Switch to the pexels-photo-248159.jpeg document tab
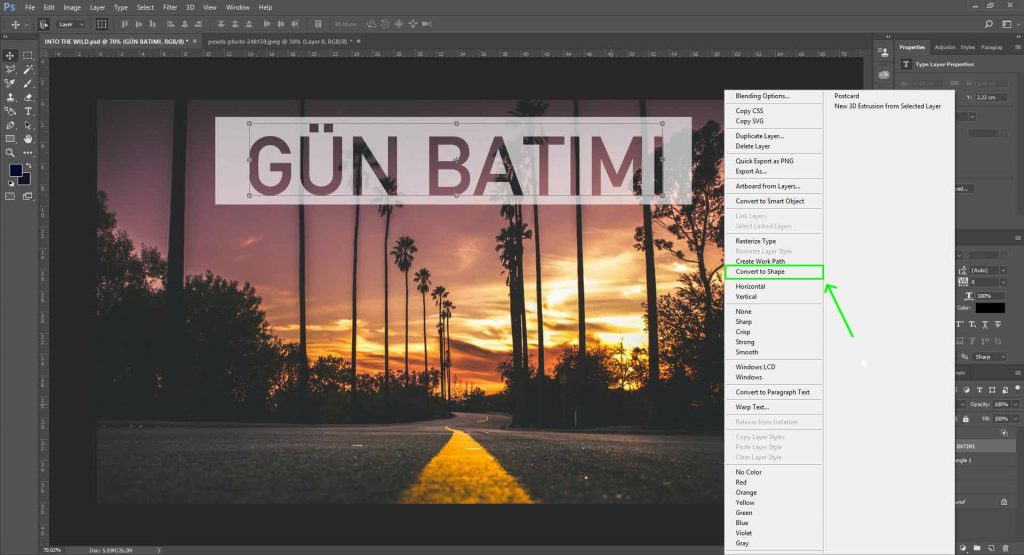This screenshot has width=1024, height=555. click(x=277, y=41)
